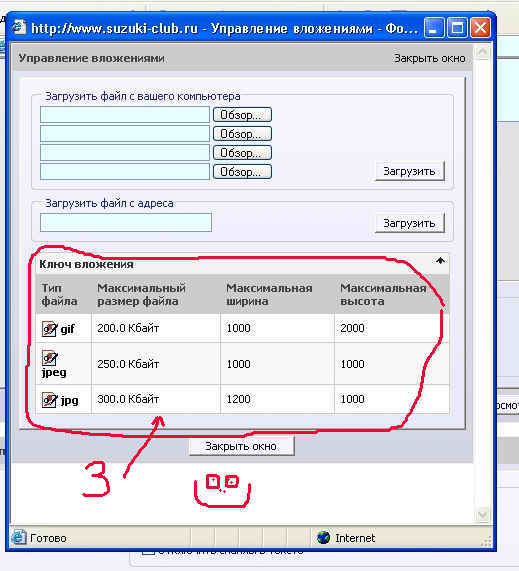Image resolution: width=519 pixels, height=571 pixels.
Task: Maximize the attachment manager window
Action: 457,28
